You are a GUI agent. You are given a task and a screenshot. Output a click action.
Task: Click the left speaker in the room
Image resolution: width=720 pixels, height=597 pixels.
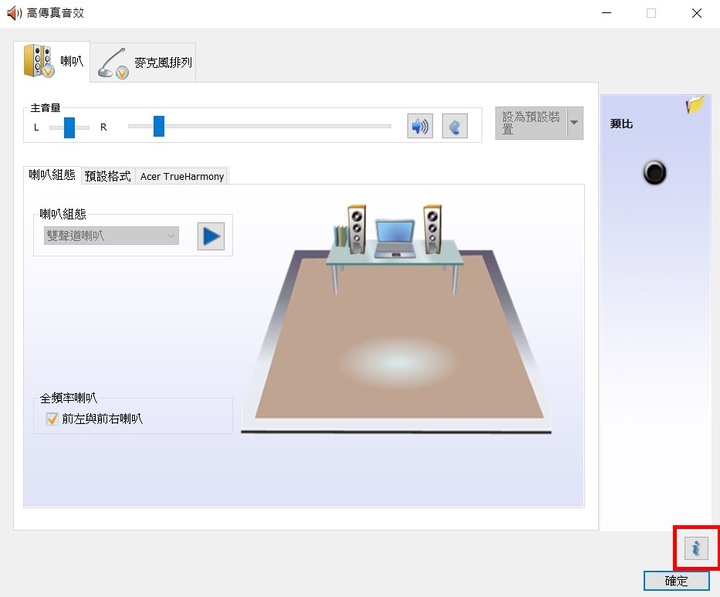click(357, 229)
